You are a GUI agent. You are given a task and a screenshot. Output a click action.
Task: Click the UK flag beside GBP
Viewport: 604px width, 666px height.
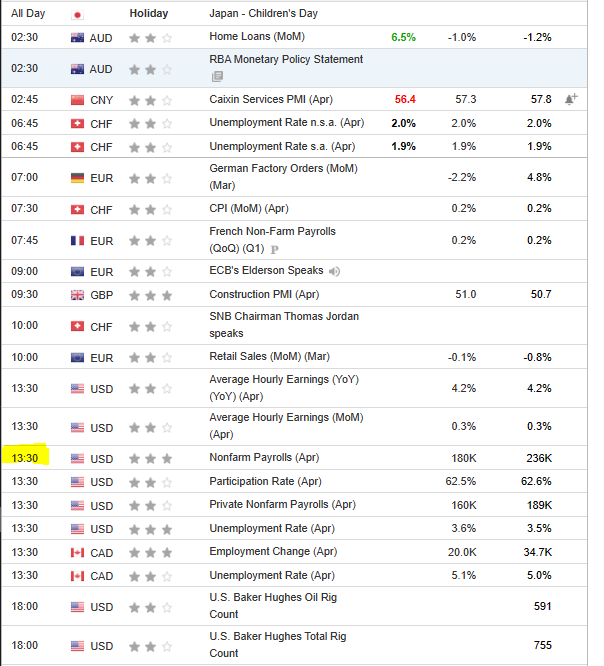(x=78, y=295)
